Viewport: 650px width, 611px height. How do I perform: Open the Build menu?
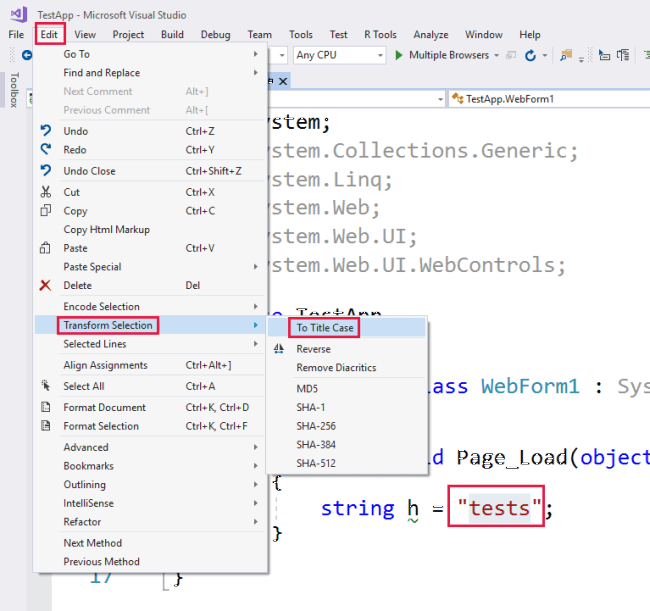172,34
